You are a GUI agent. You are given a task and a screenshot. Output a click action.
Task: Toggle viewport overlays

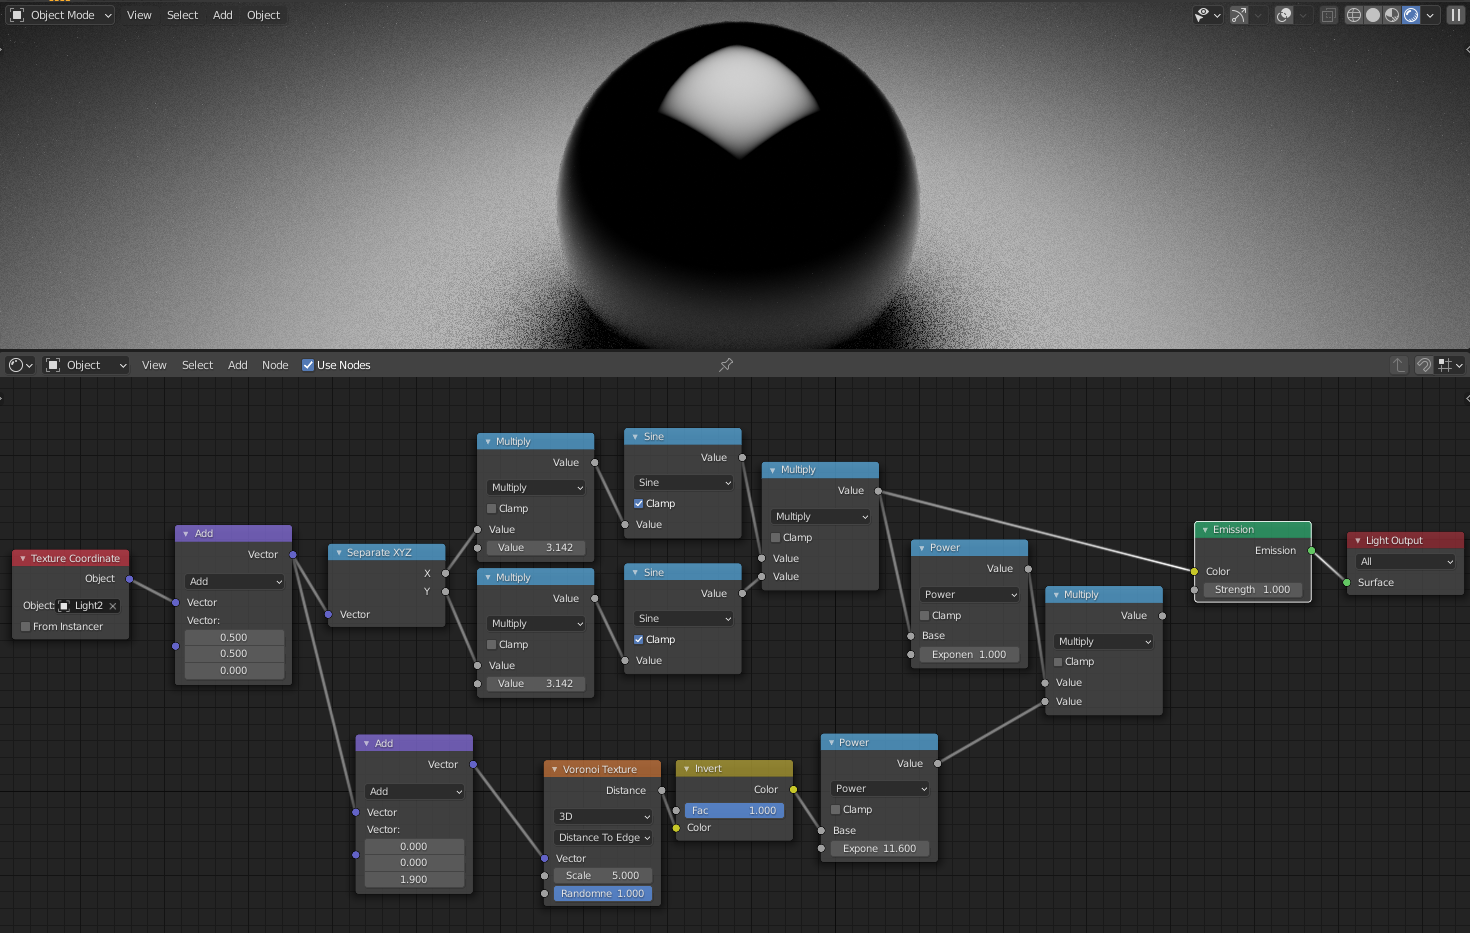(x=1284, y=15)
